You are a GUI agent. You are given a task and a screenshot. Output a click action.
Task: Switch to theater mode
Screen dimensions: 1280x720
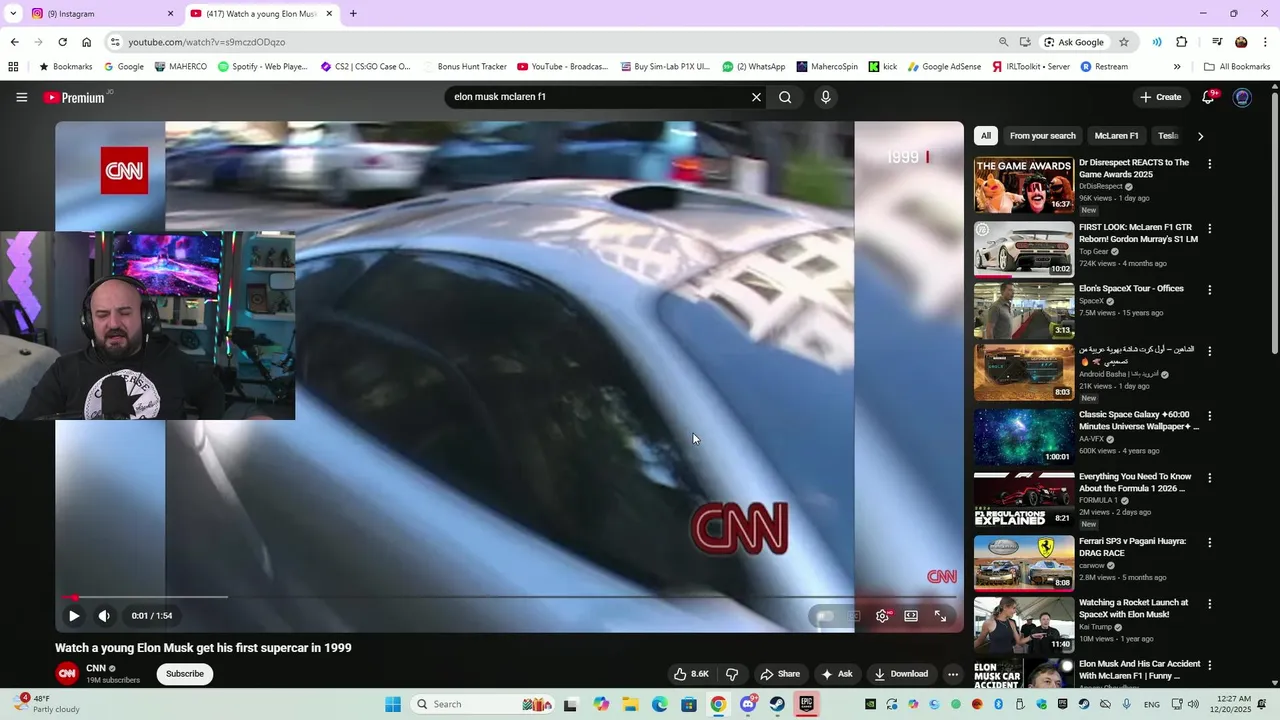911,616
